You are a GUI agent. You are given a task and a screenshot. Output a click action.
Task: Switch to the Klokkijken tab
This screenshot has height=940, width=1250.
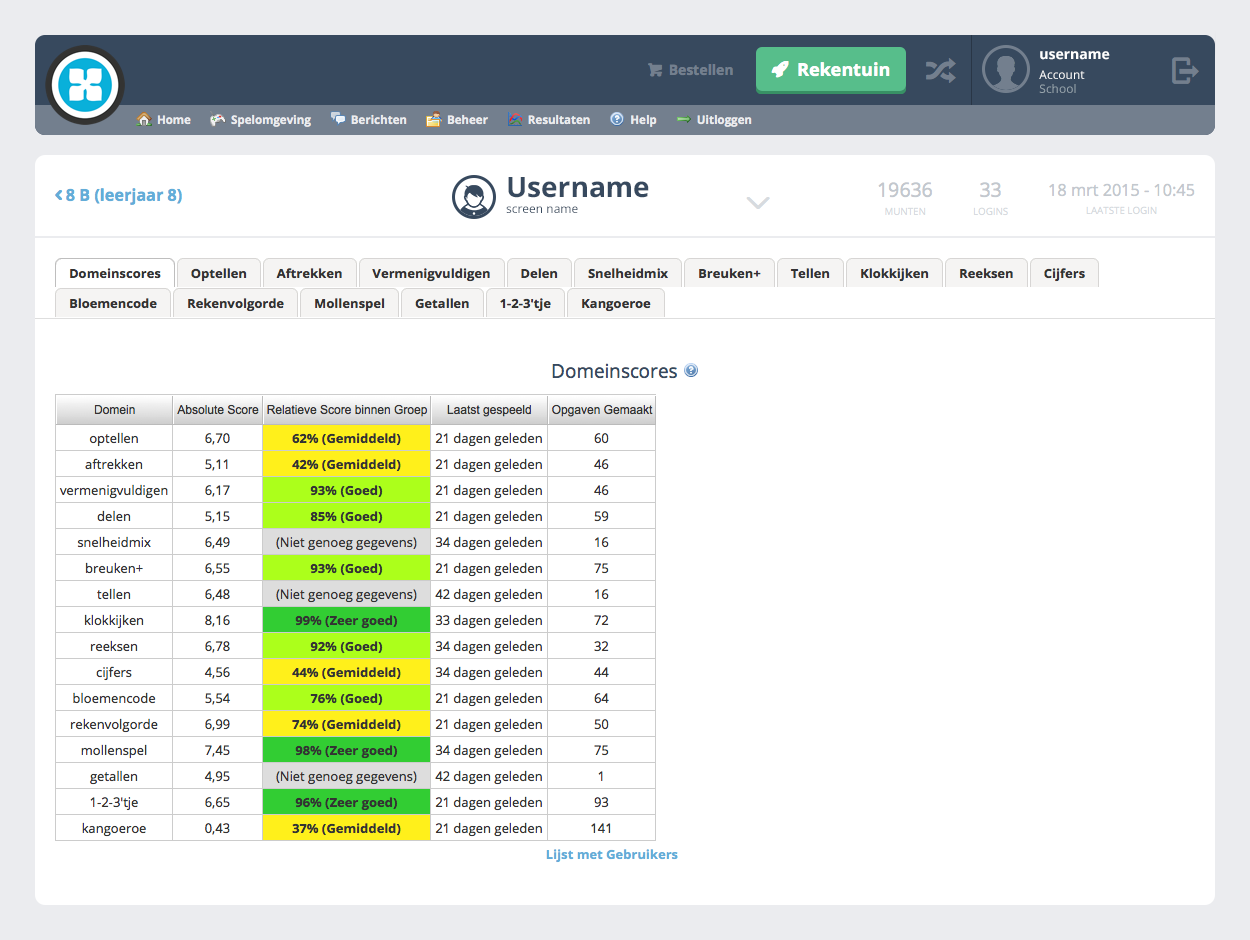[x=894, y=273]
